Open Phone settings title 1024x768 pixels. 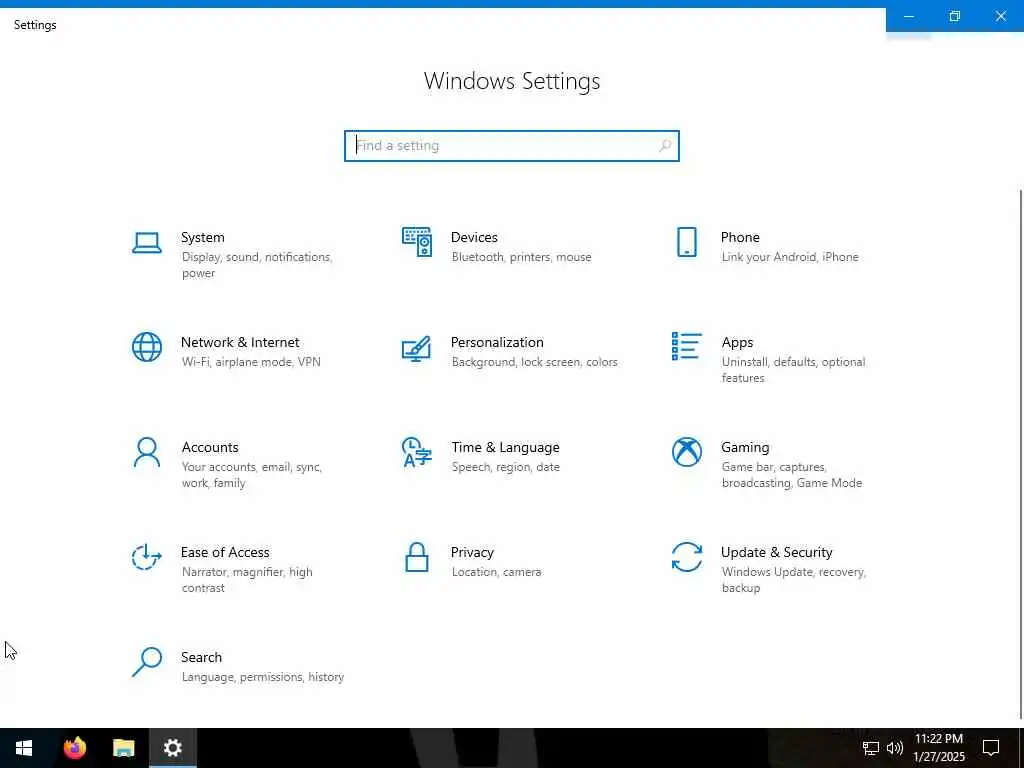click(x=740, y=237)
